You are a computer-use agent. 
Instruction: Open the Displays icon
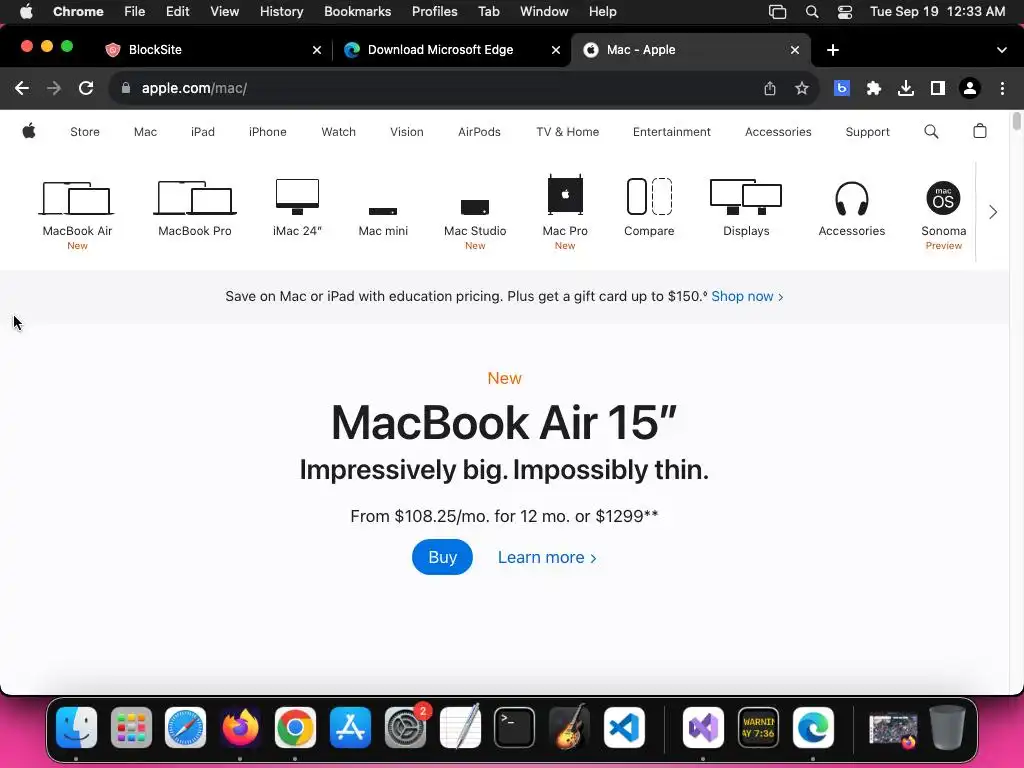(x=746, y=197)
